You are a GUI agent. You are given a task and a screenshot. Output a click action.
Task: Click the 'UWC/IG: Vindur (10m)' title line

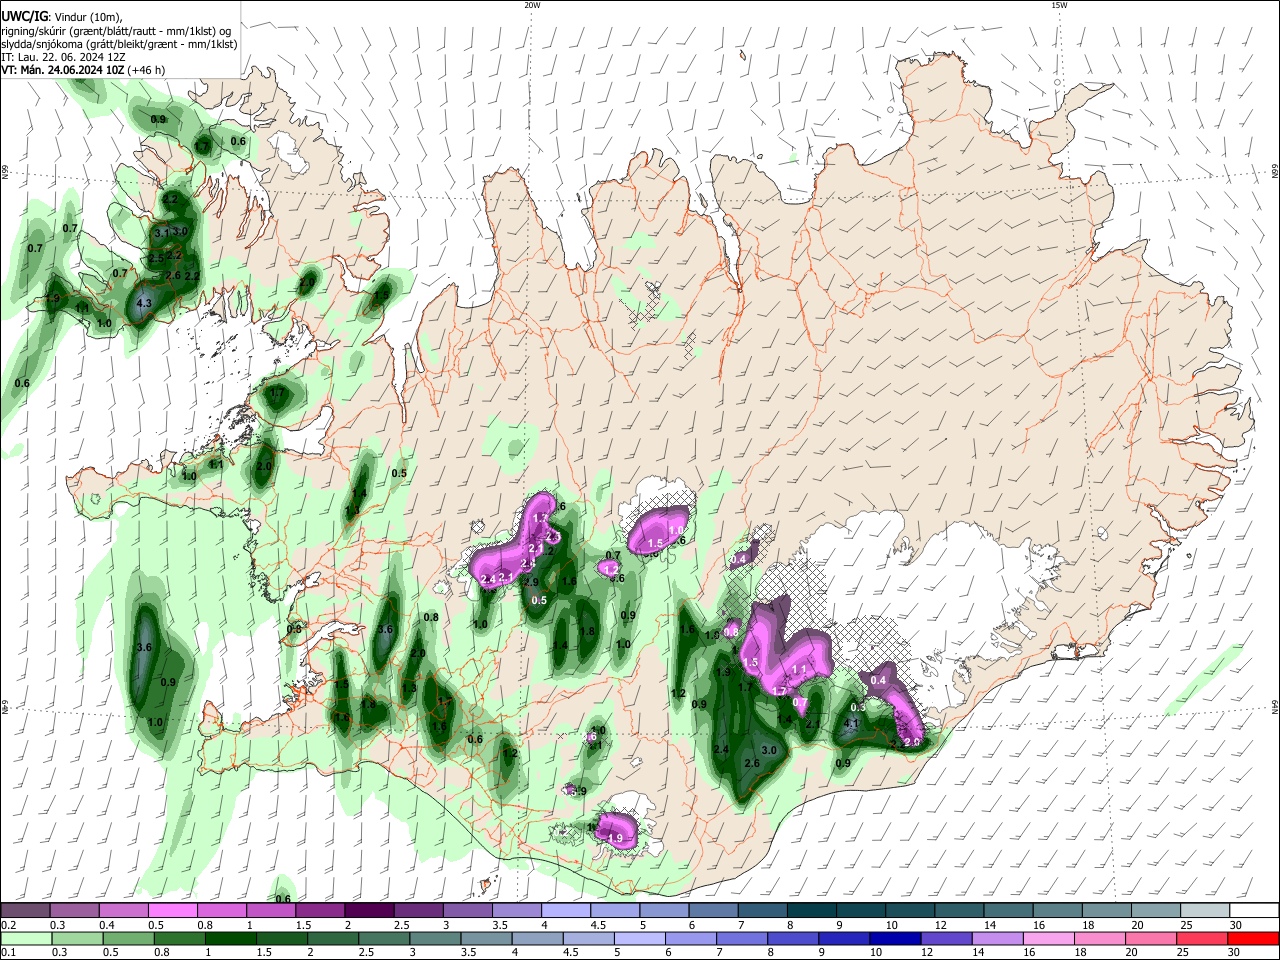[x=62, y=16]
